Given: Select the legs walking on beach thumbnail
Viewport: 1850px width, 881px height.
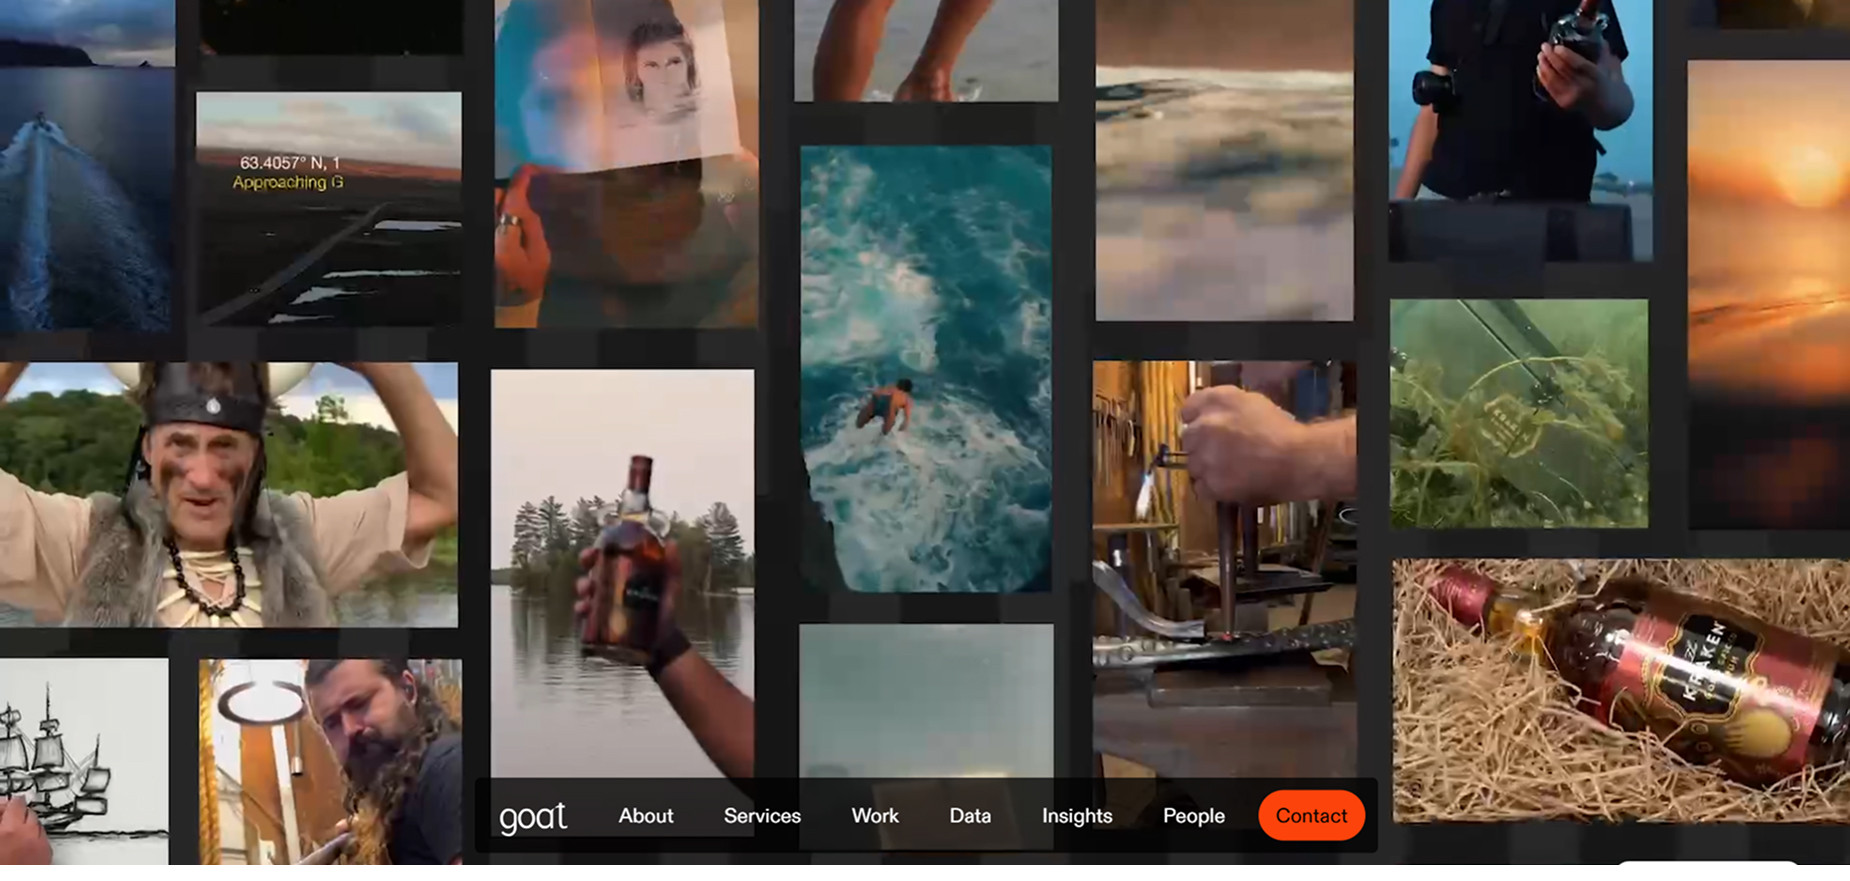Looking at the screenshot, I should (x=926, y=50).
